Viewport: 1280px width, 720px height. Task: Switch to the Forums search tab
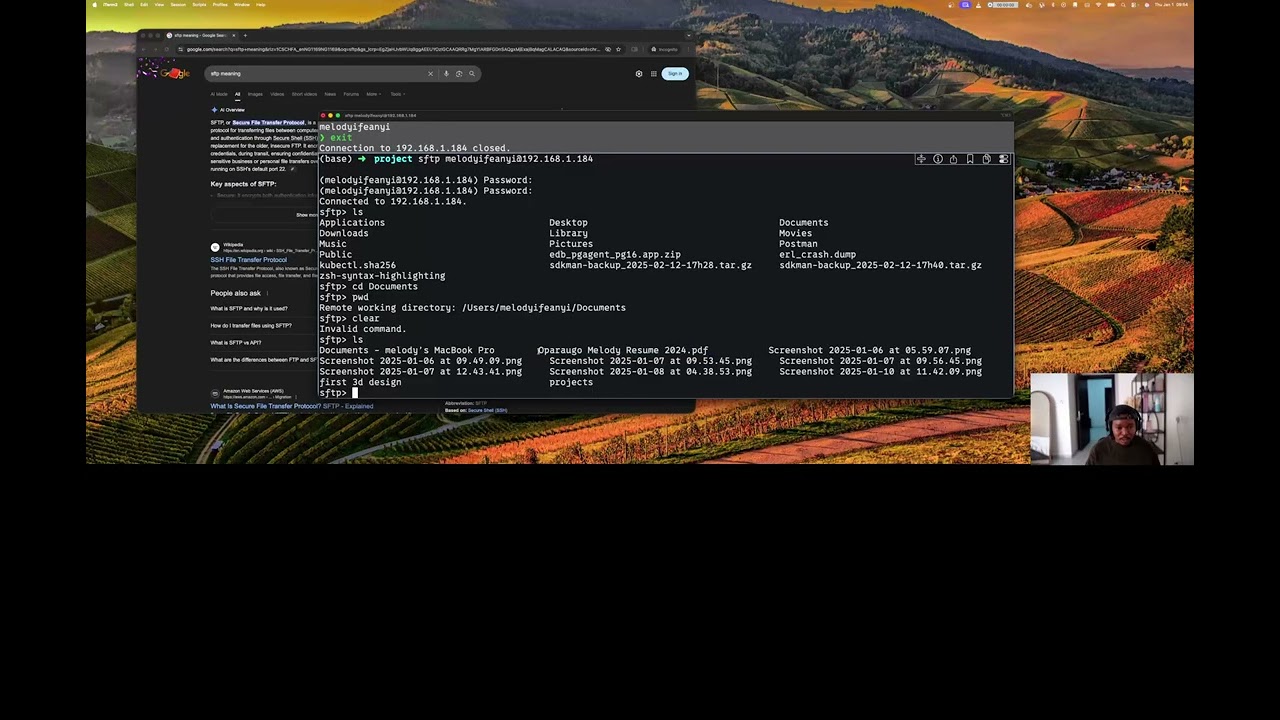point(351,94)
